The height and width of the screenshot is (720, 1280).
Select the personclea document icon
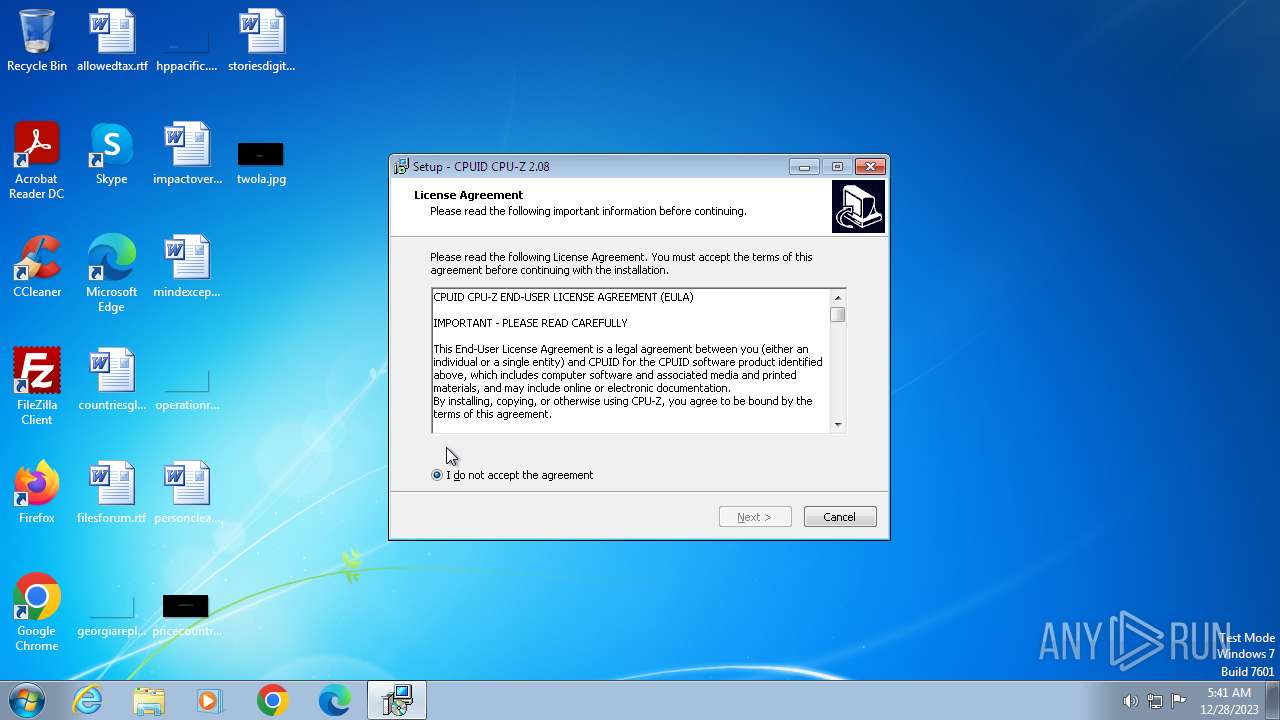tap(187, 493)
